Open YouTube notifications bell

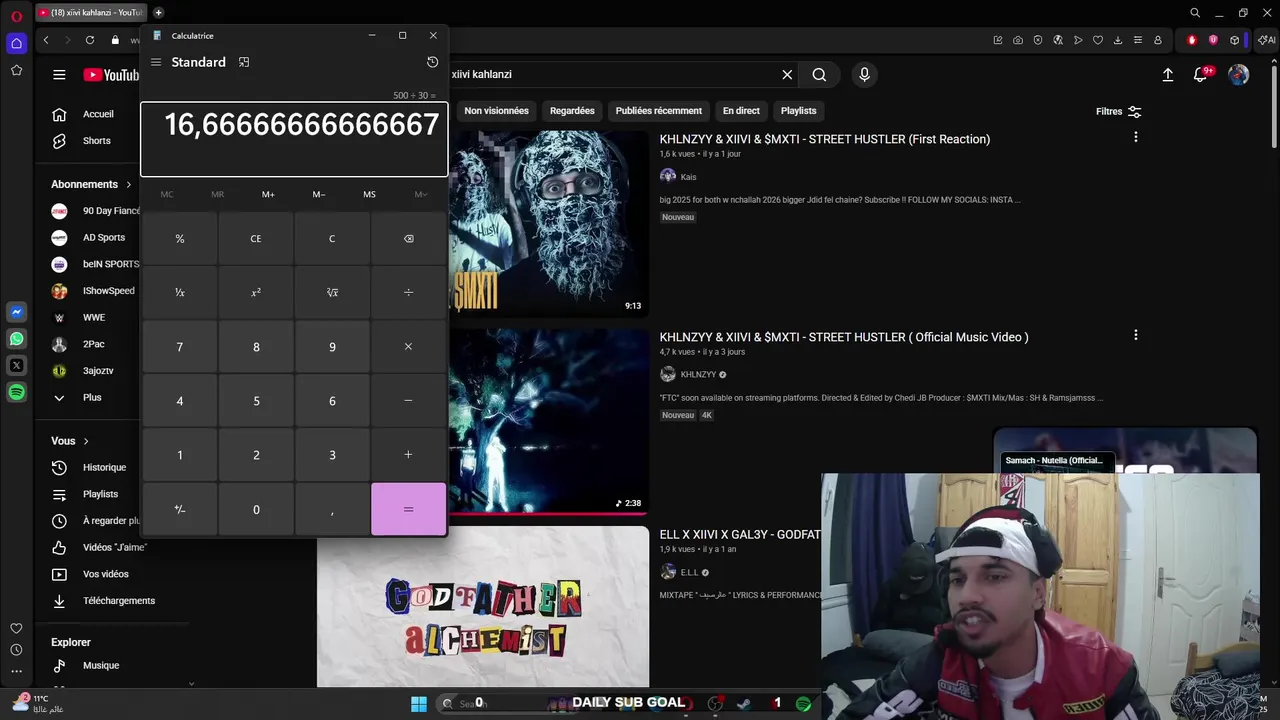pos(1201,75)
